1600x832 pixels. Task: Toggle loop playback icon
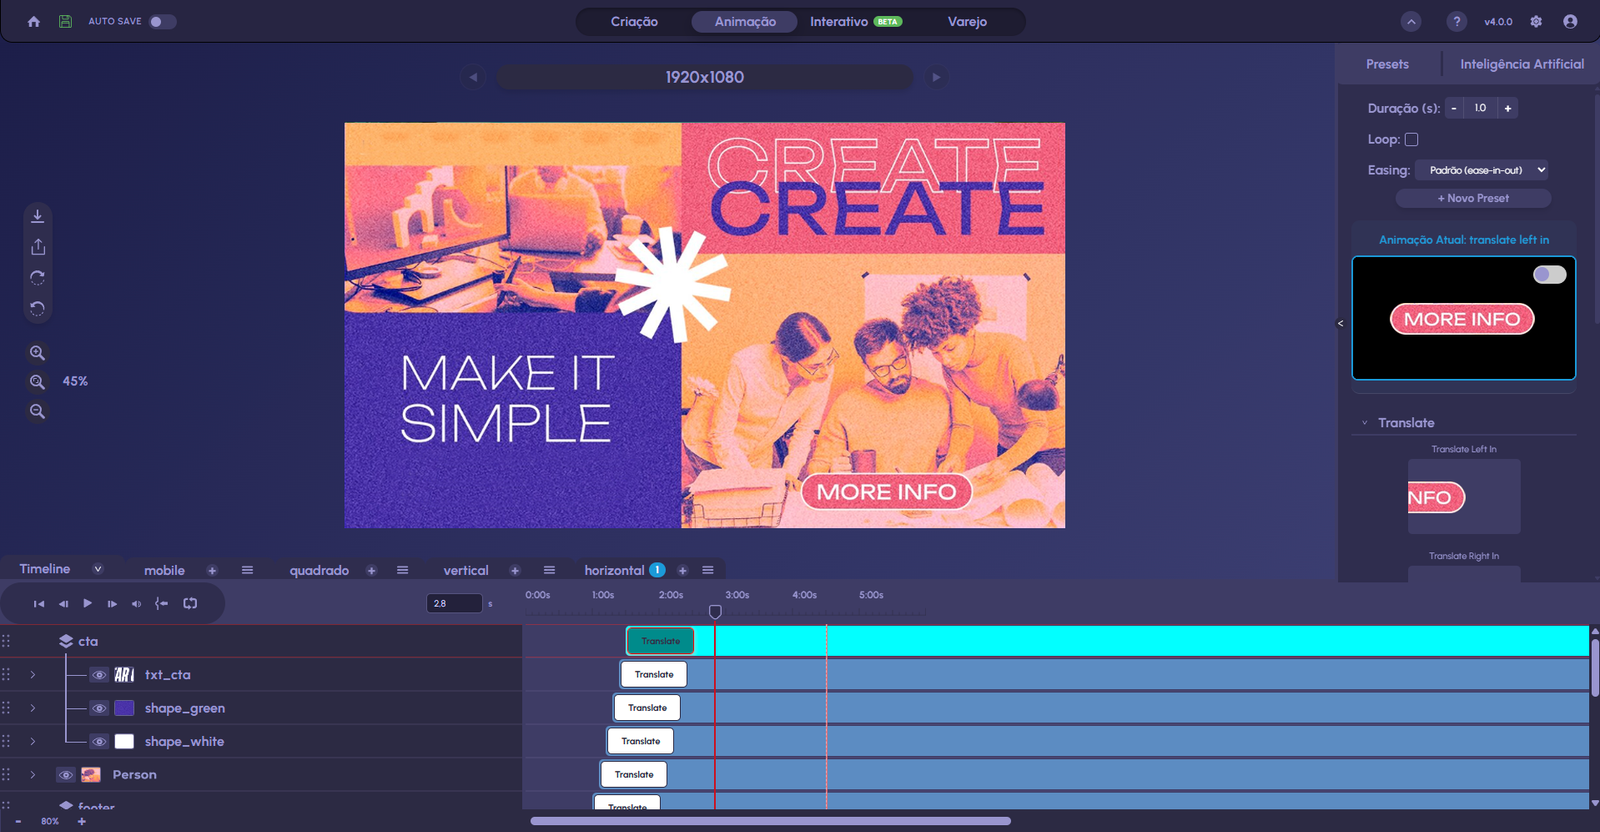point(190,603)
